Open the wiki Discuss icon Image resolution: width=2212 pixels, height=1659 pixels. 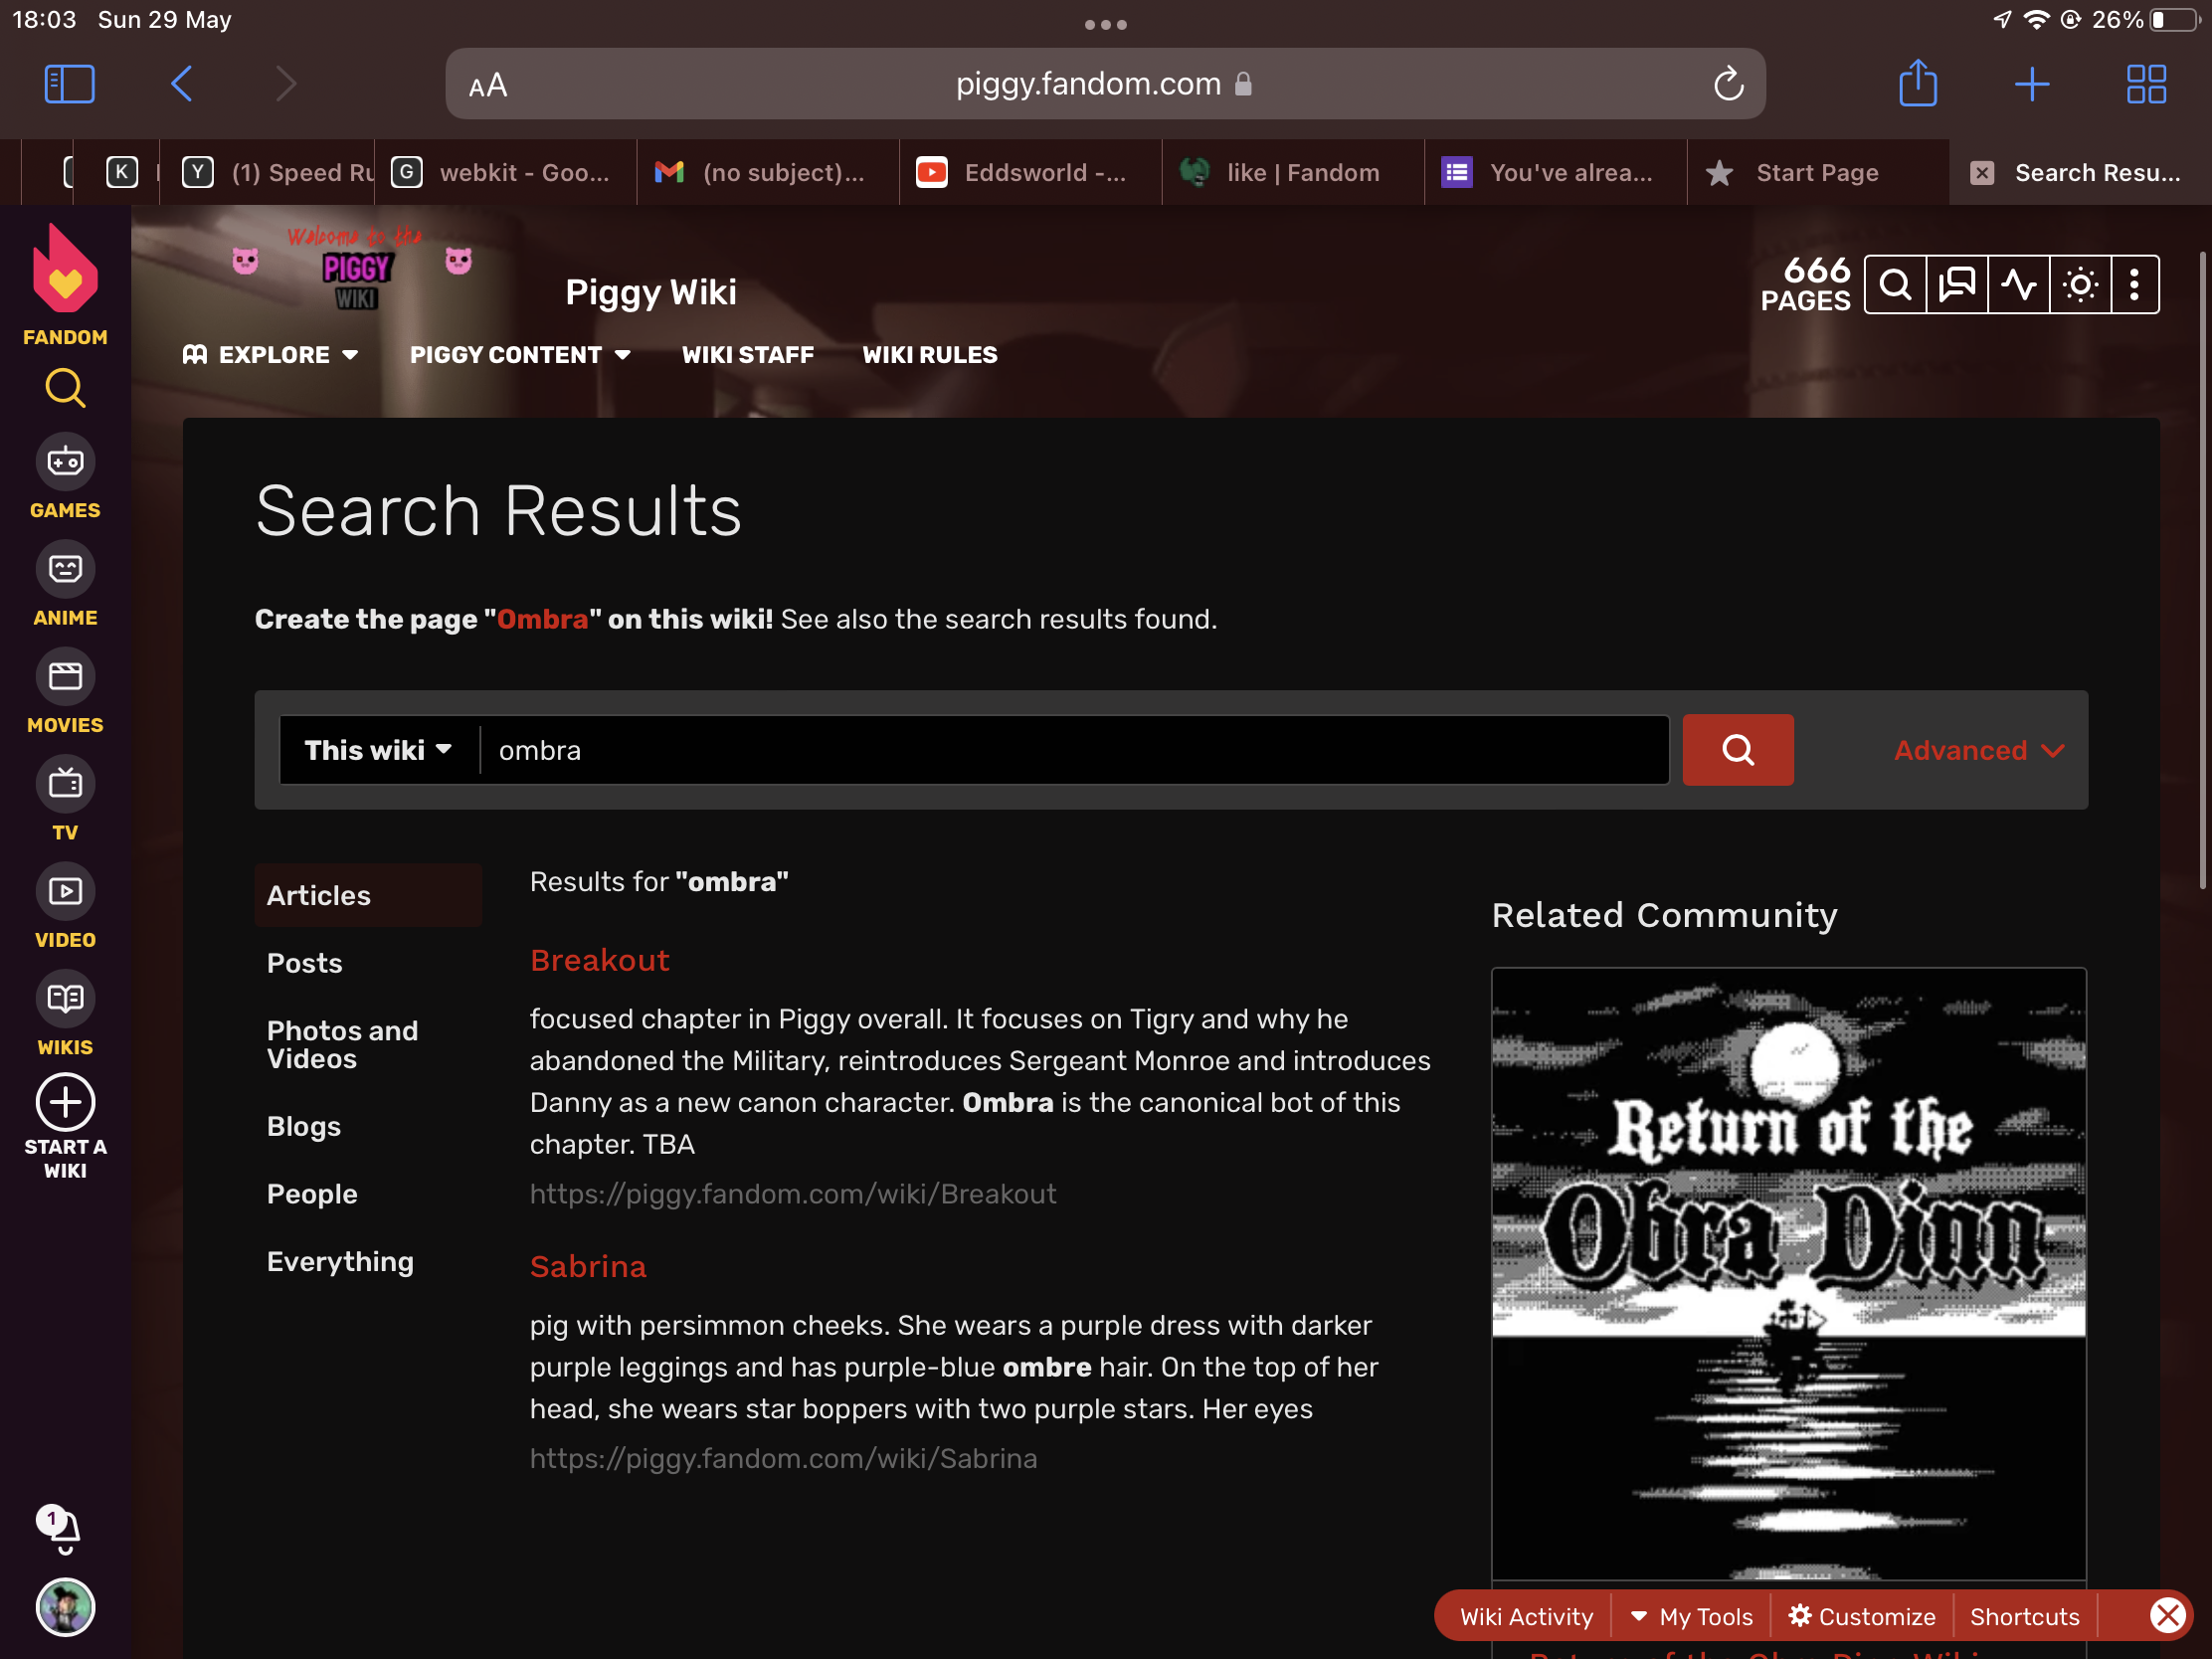pos(1957,285)
